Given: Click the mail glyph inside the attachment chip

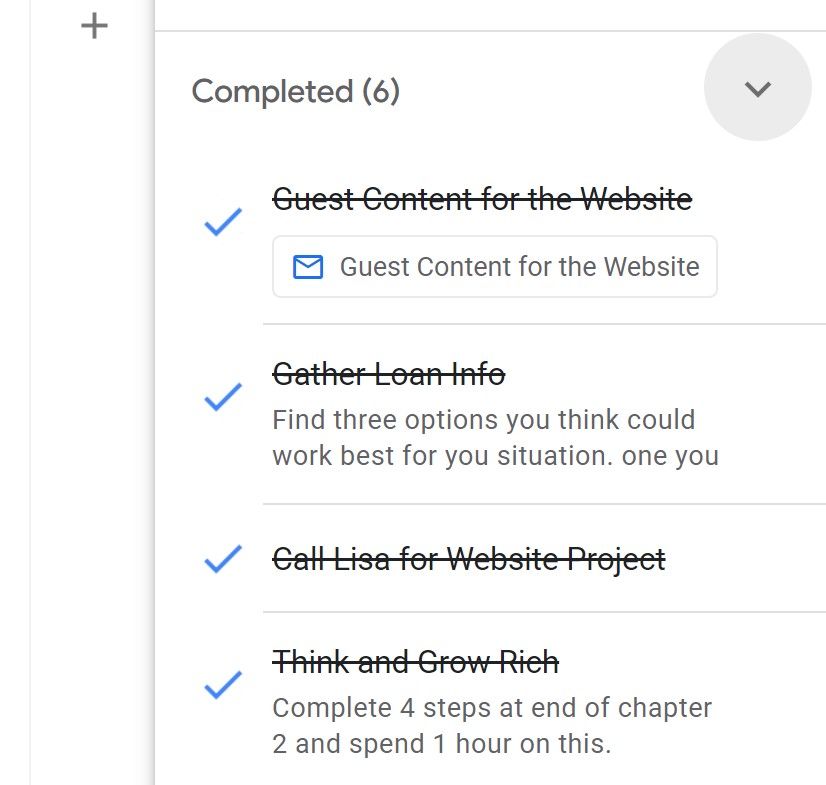Looking at the screenshot, I should [307, 266].
